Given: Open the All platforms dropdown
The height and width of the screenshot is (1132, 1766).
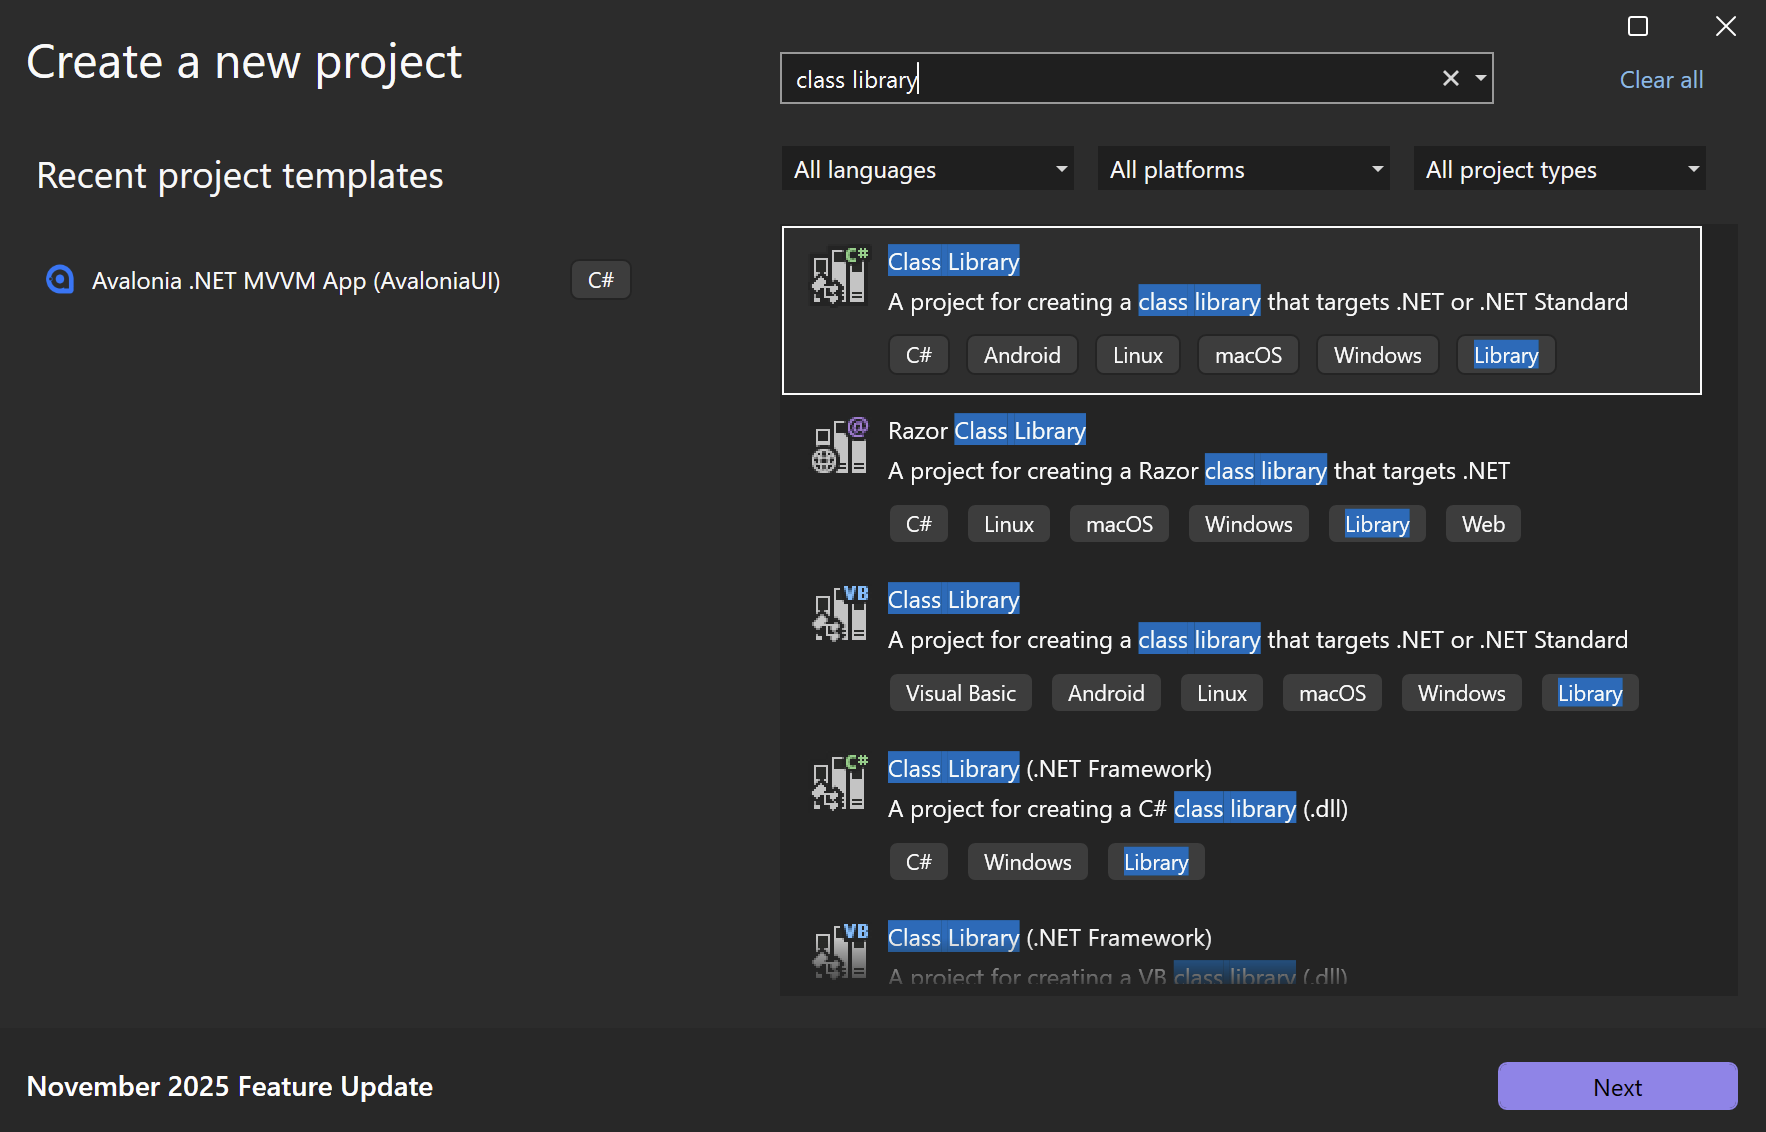Looking at the screenshot, I should (x=1243, y=168).
